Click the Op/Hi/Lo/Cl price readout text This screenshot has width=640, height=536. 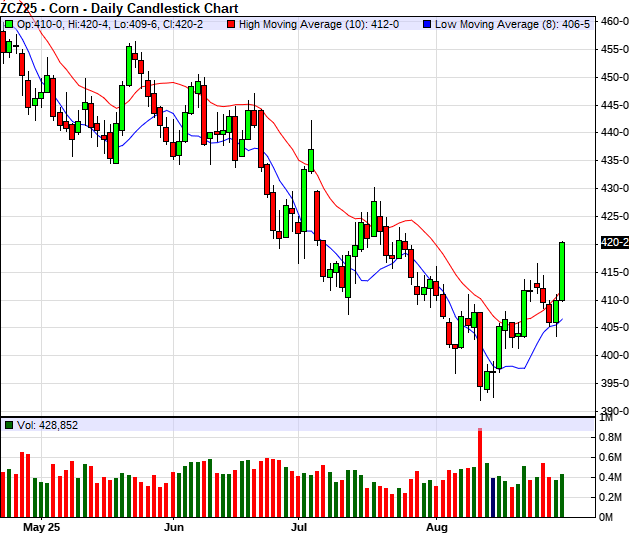click(112, 22)
